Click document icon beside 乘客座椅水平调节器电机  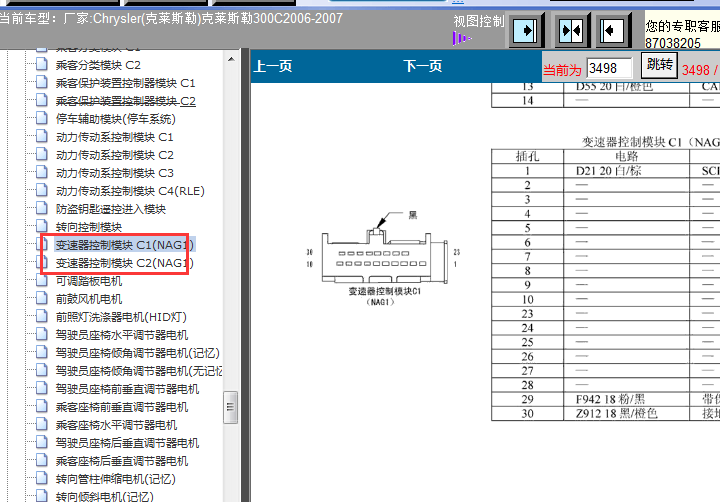(x=41, y=424)
